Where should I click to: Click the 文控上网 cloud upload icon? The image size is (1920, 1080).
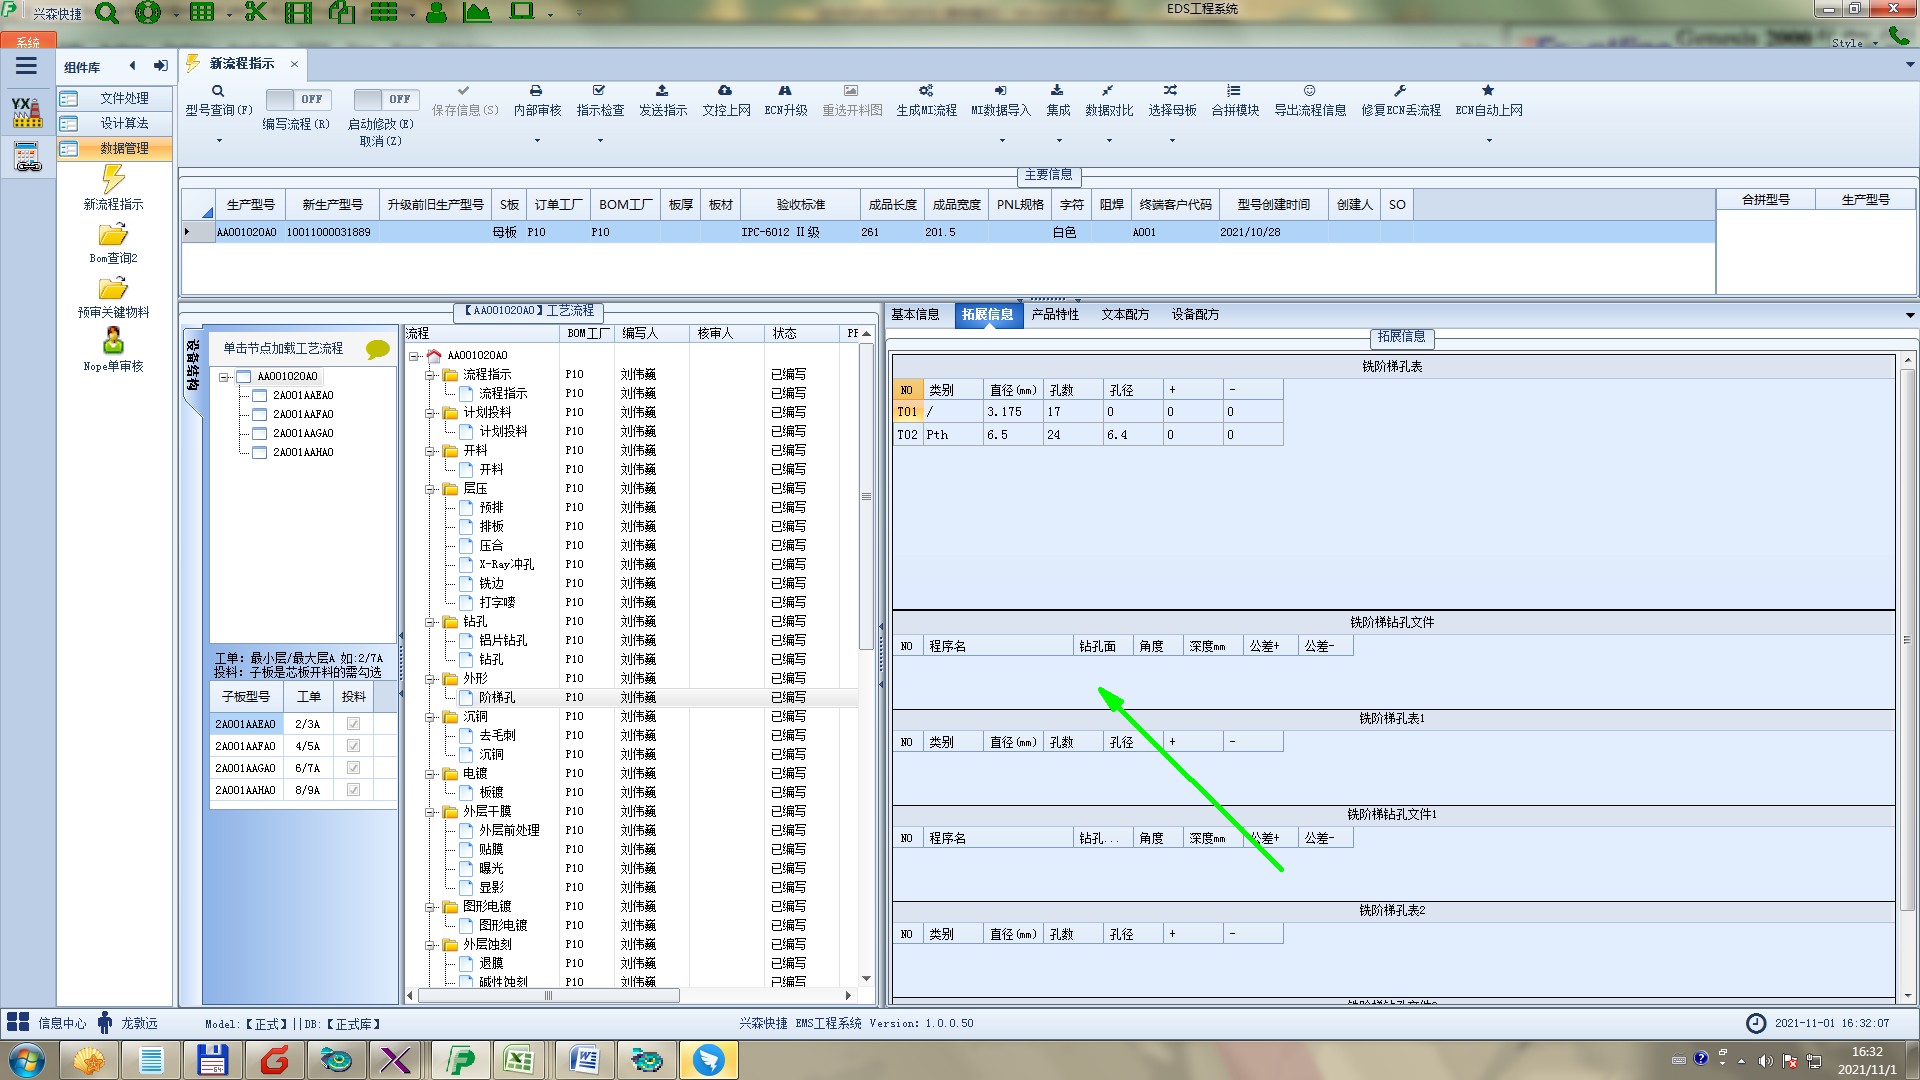[x=725, y=91]
